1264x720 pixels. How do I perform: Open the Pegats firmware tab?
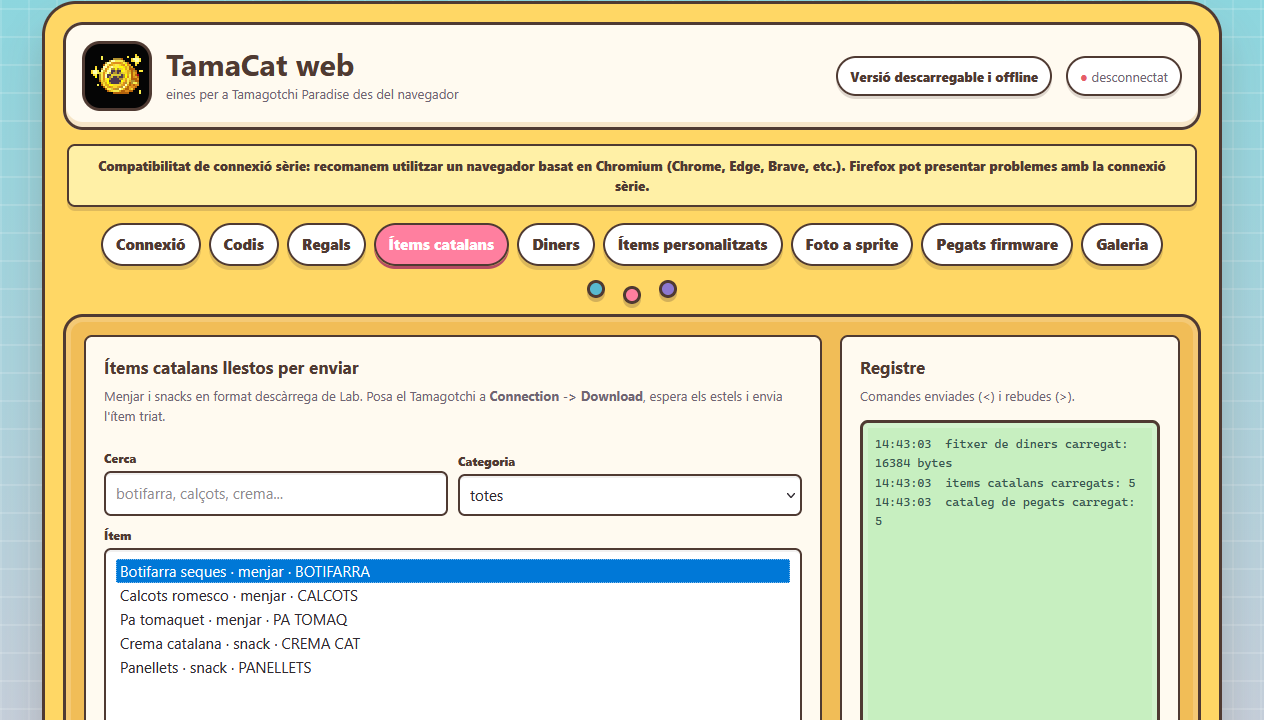997,245
